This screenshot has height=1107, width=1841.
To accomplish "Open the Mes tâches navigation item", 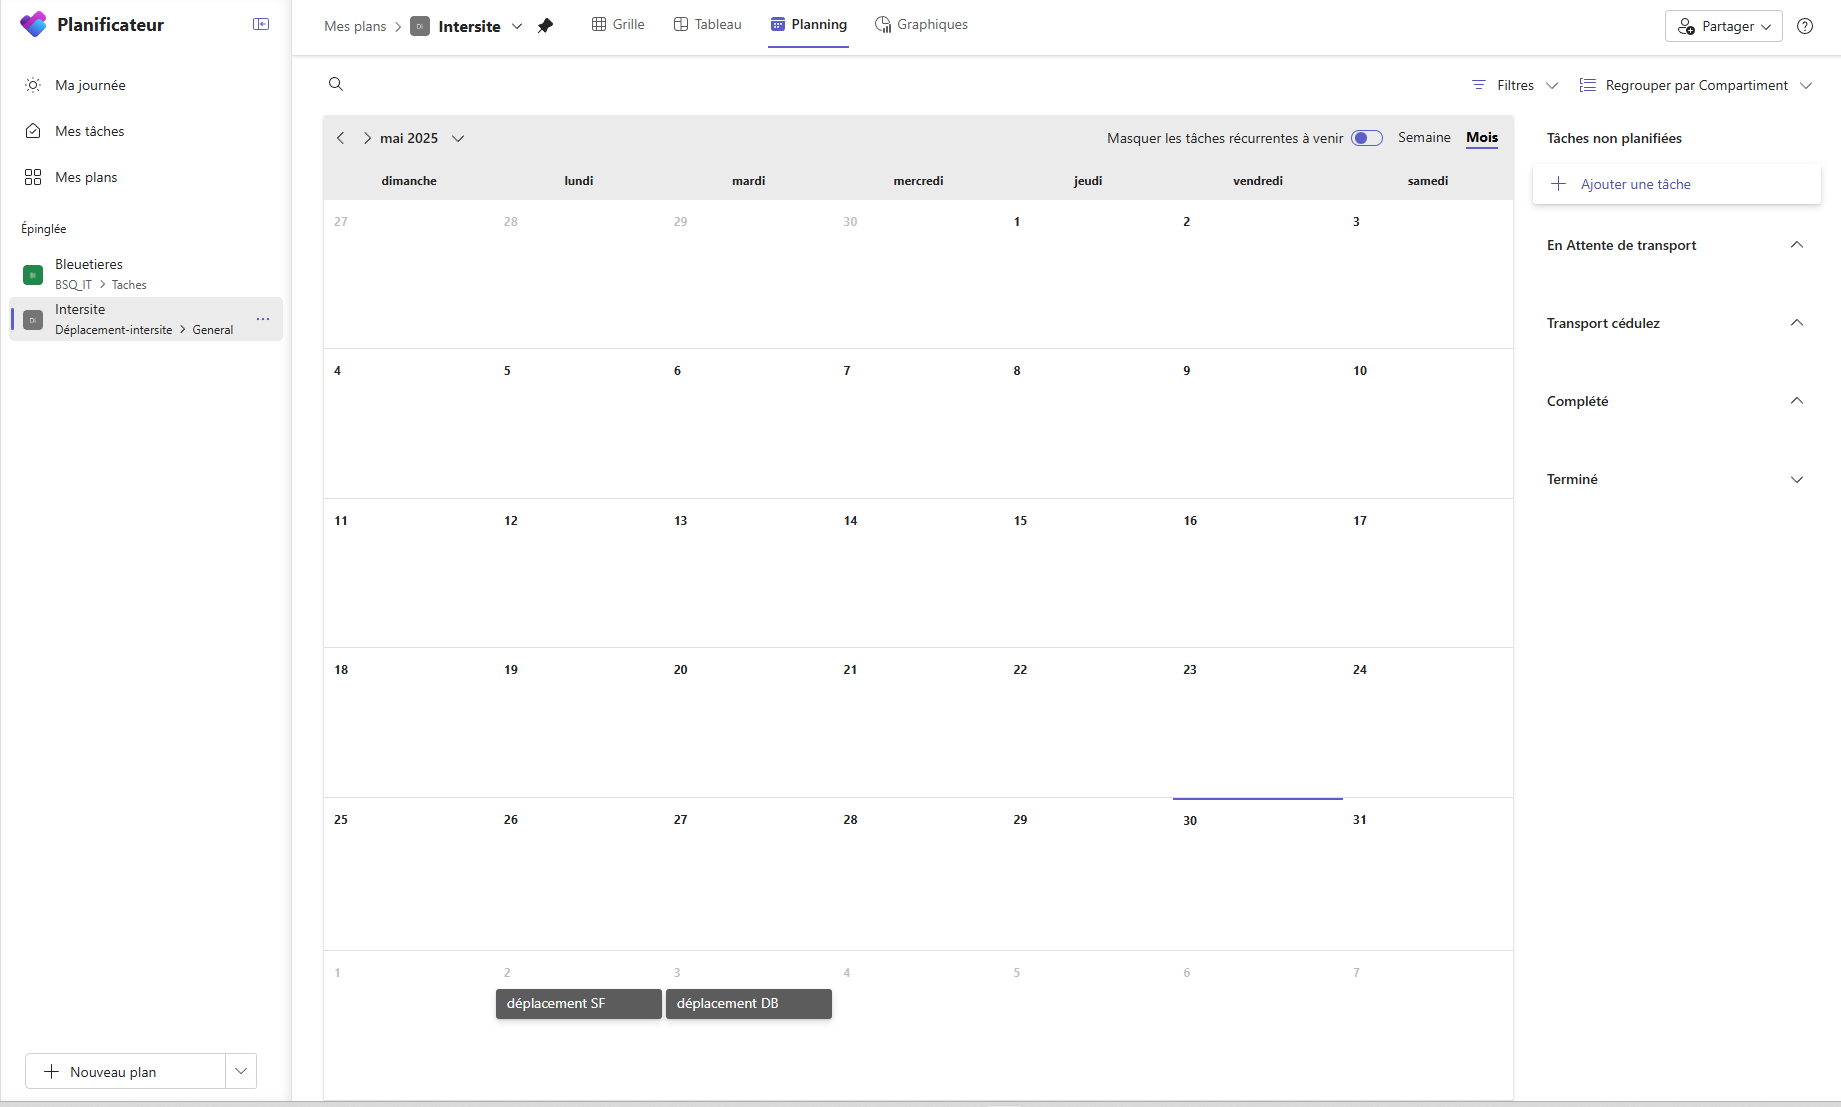I will click(x=146, y=131).
